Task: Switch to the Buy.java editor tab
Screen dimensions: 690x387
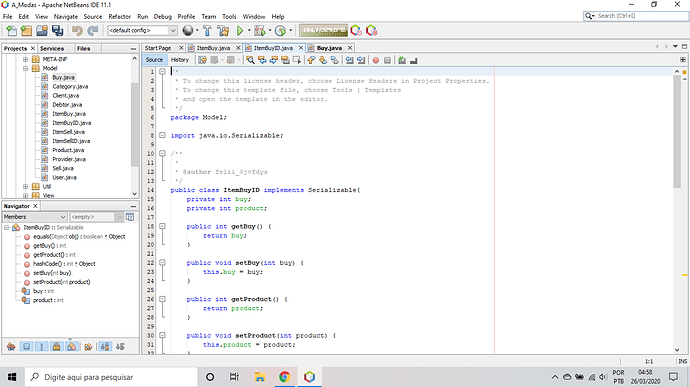Action: click(x=329, y=48)
